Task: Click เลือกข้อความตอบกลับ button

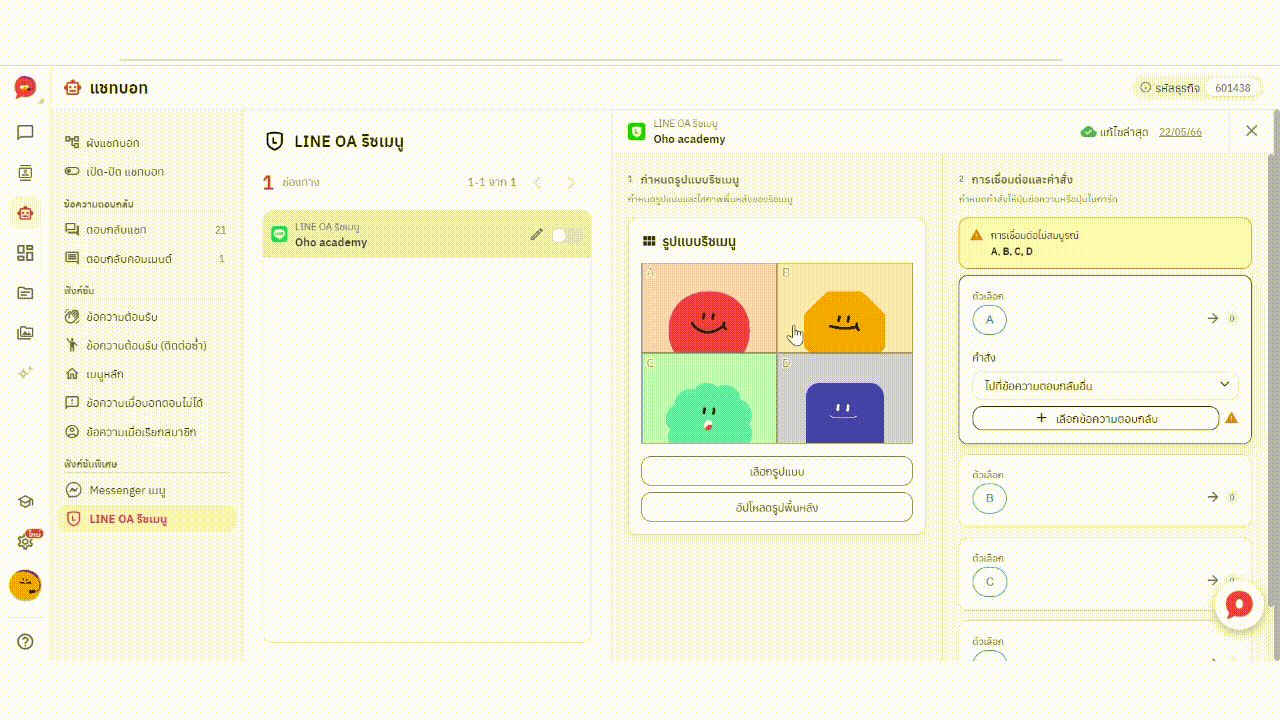Action: point(1095,418)
